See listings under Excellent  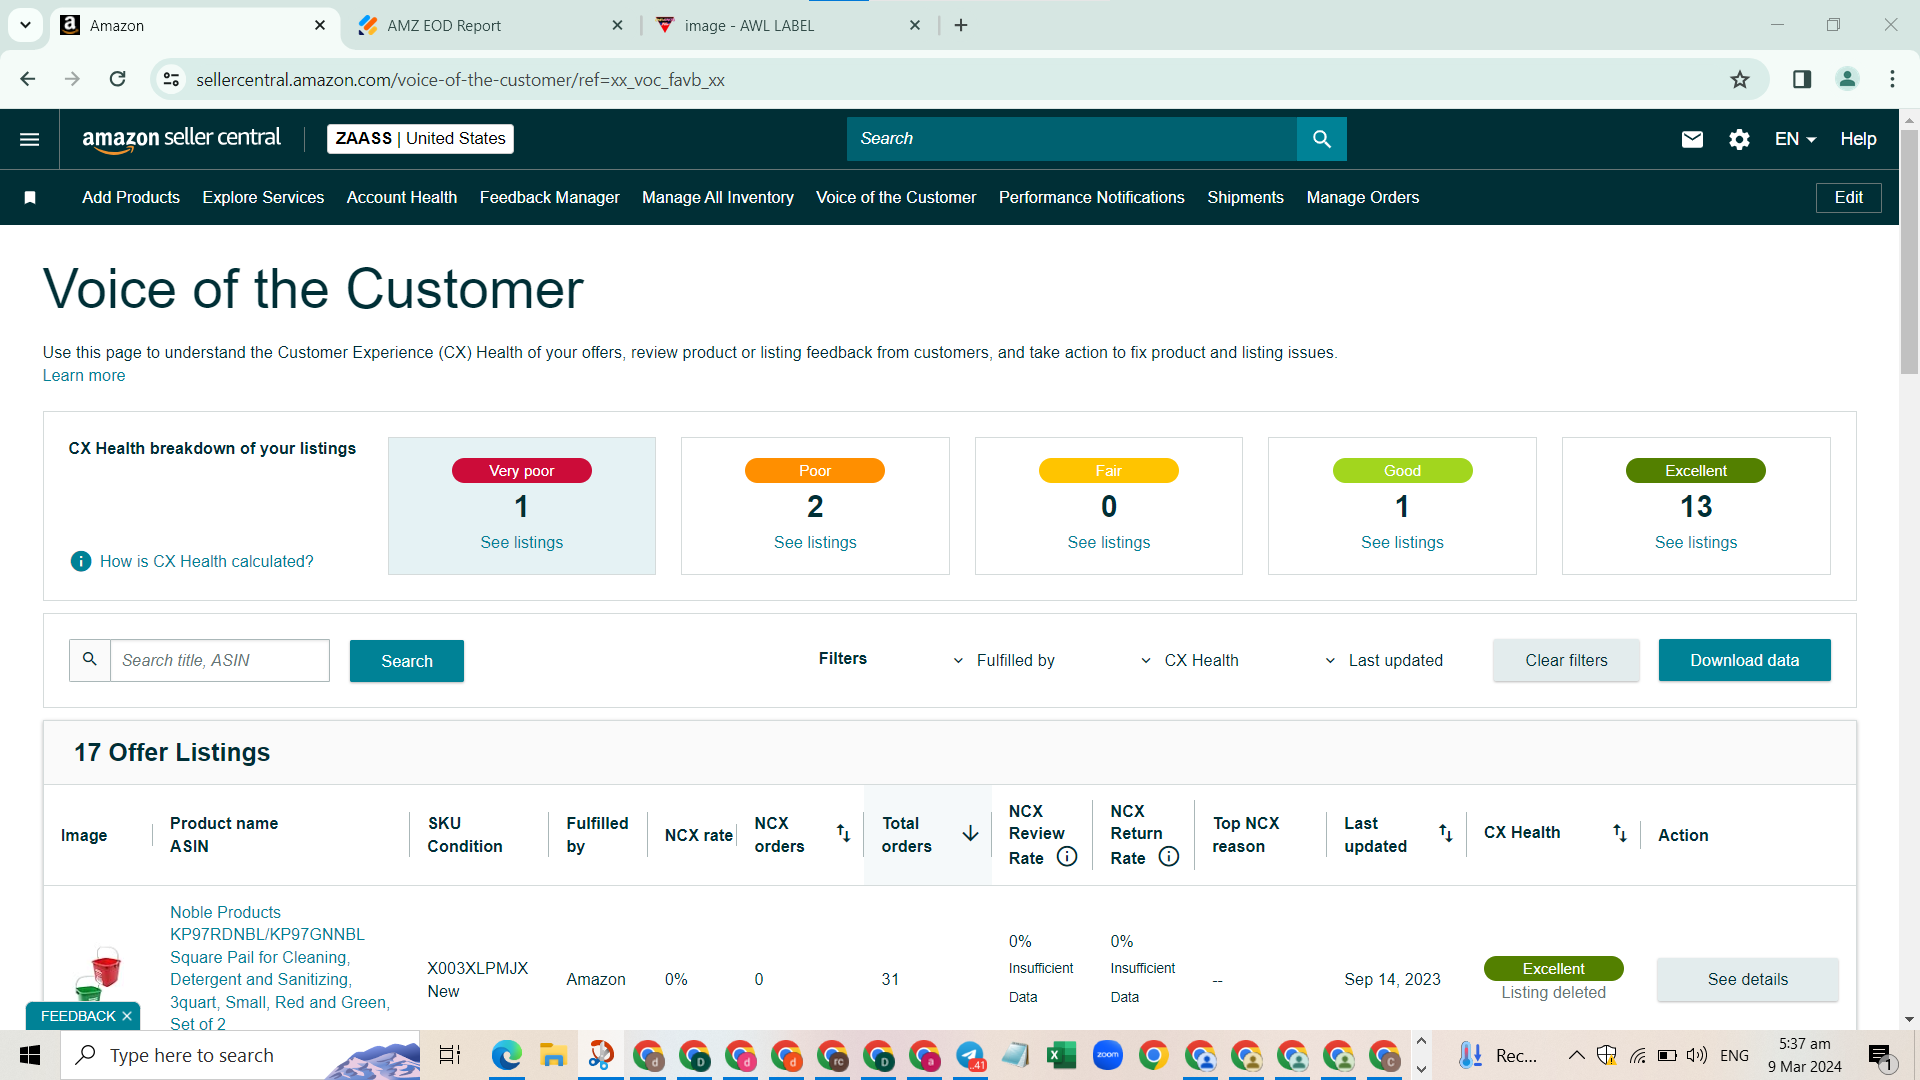(x=1696, y=543)
